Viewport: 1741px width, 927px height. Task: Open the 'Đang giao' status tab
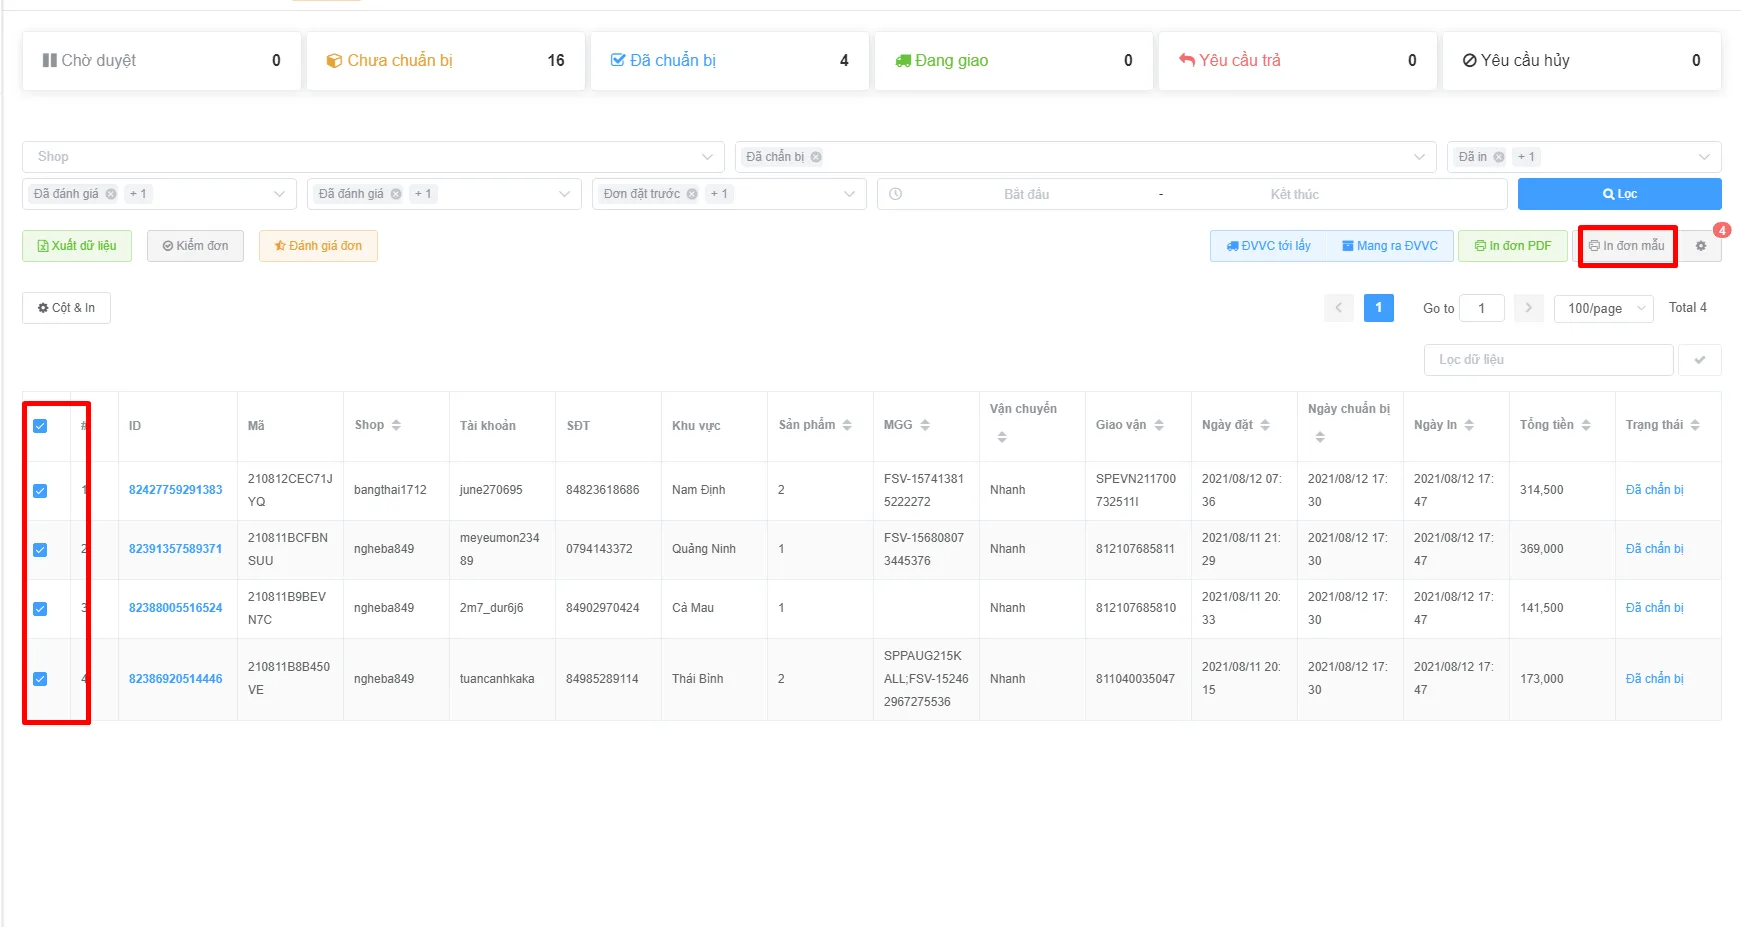(x=1013, y=61)
